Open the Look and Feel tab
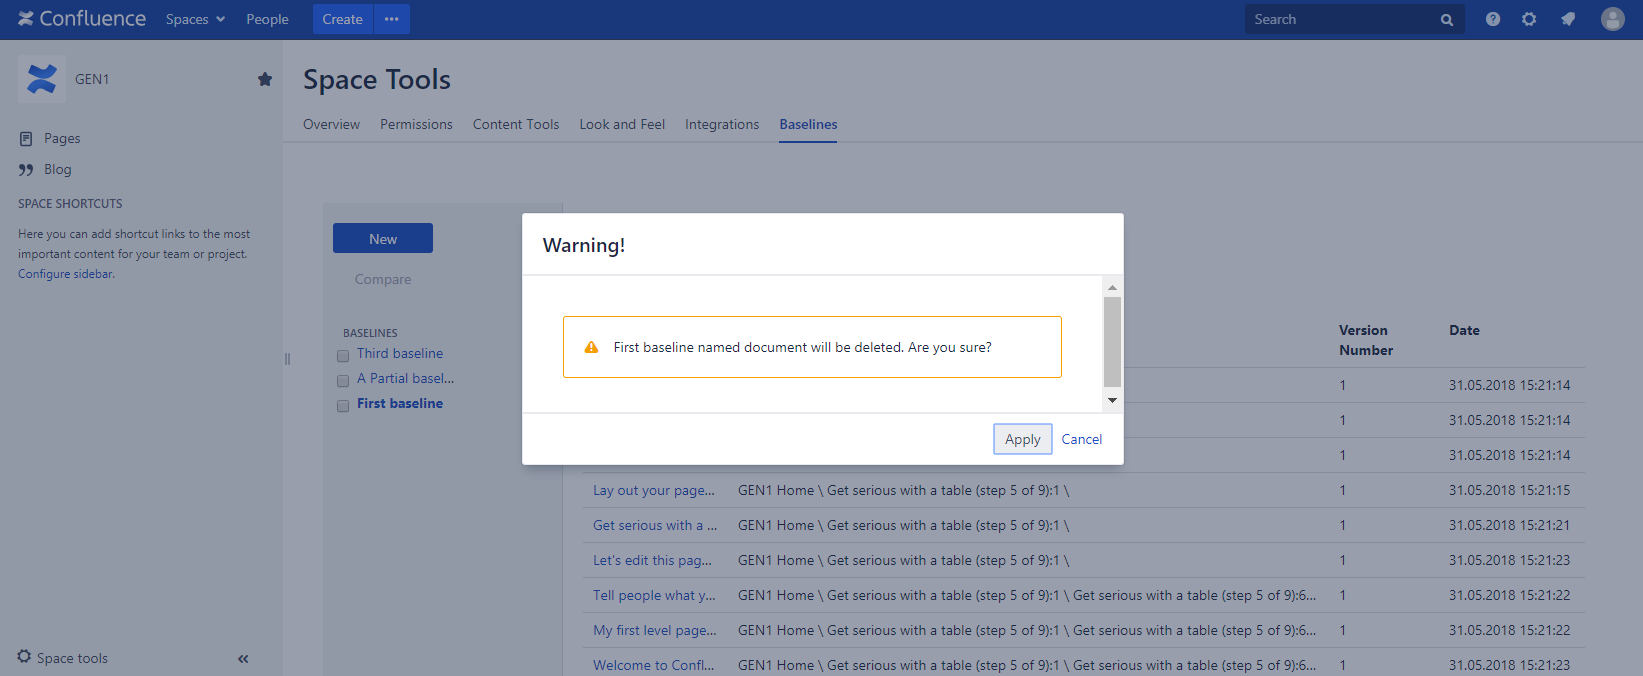Viewport: 1643px width, 676px height. (x=621, y=124)
